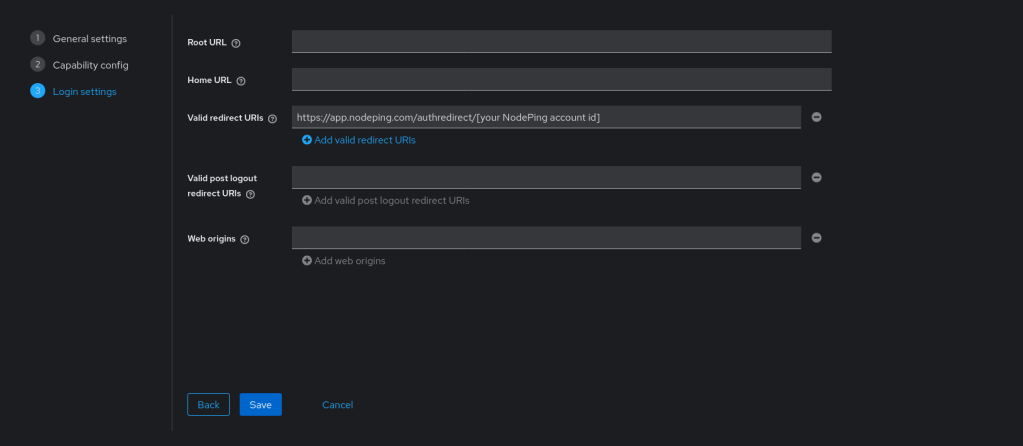Screen dimensions: 1023x446
Task: Save the client configuration
Action: [260, 404]
